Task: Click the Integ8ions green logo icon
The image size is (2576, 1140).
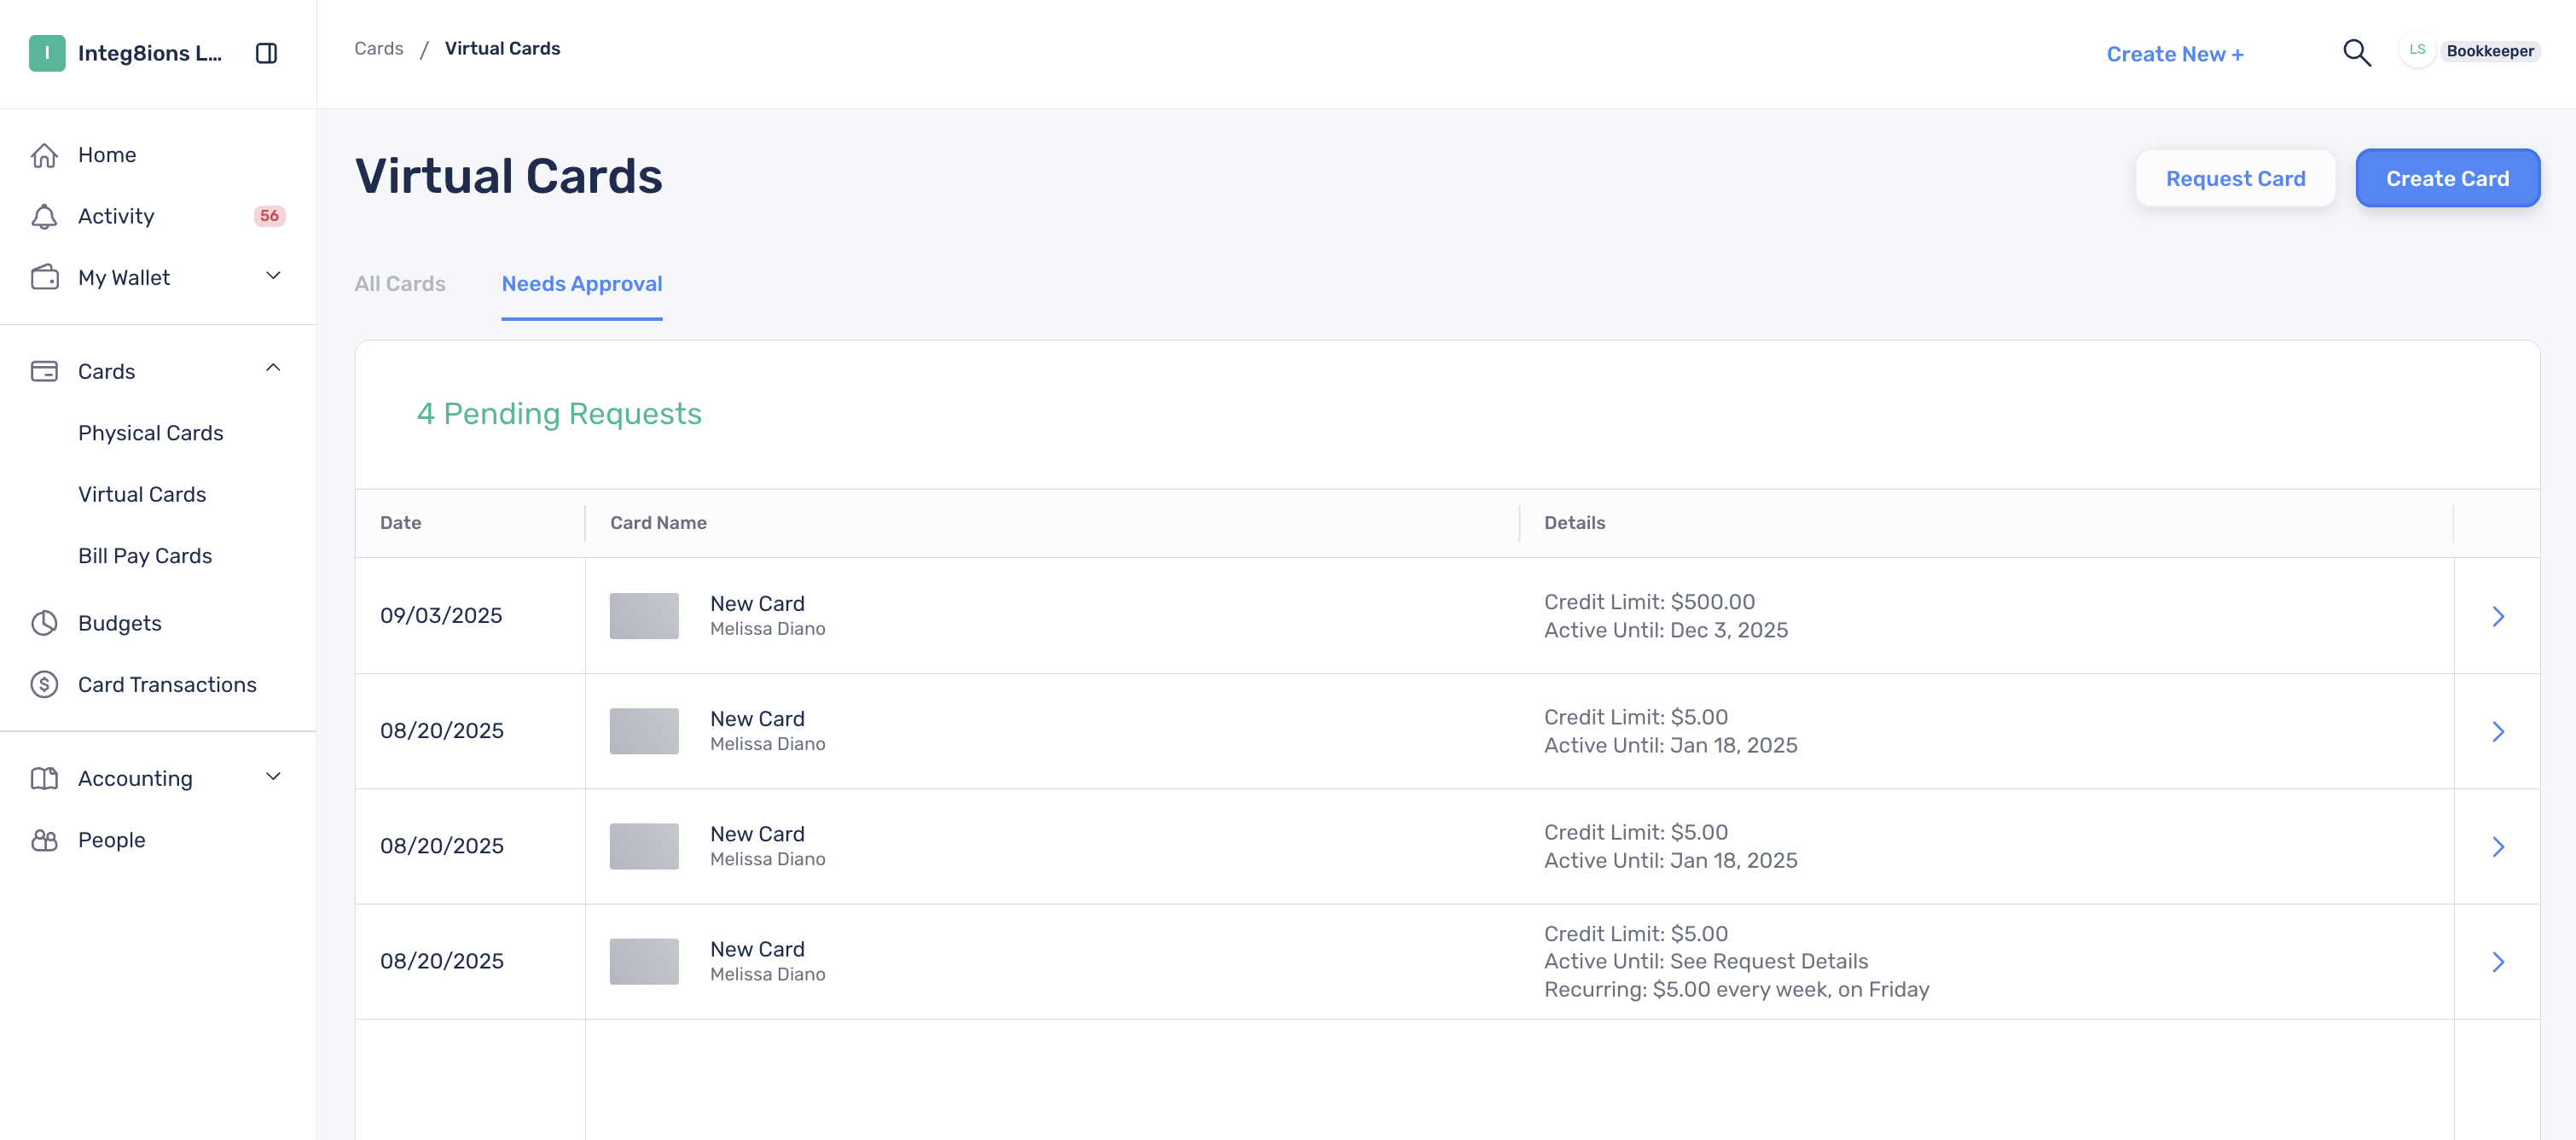Action: (47, 53)
